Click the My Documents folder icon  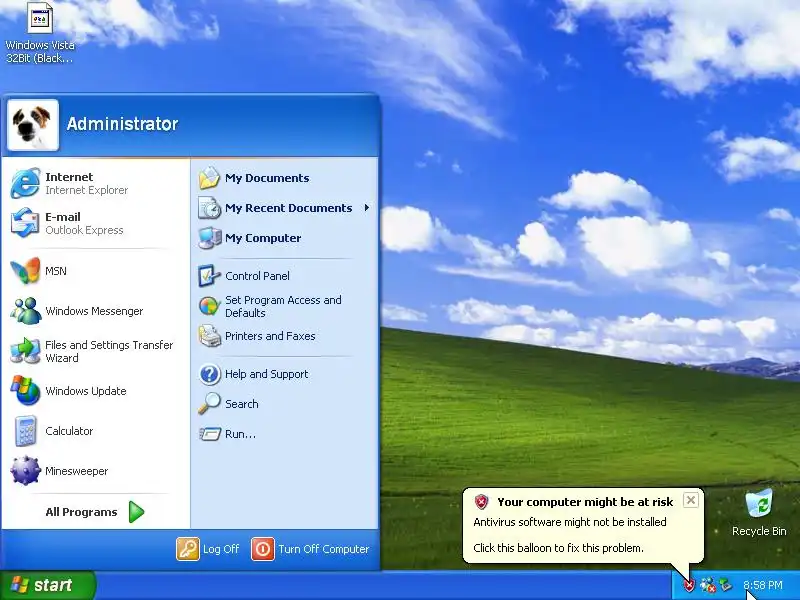pyautogui.click(x=209, y=178)
